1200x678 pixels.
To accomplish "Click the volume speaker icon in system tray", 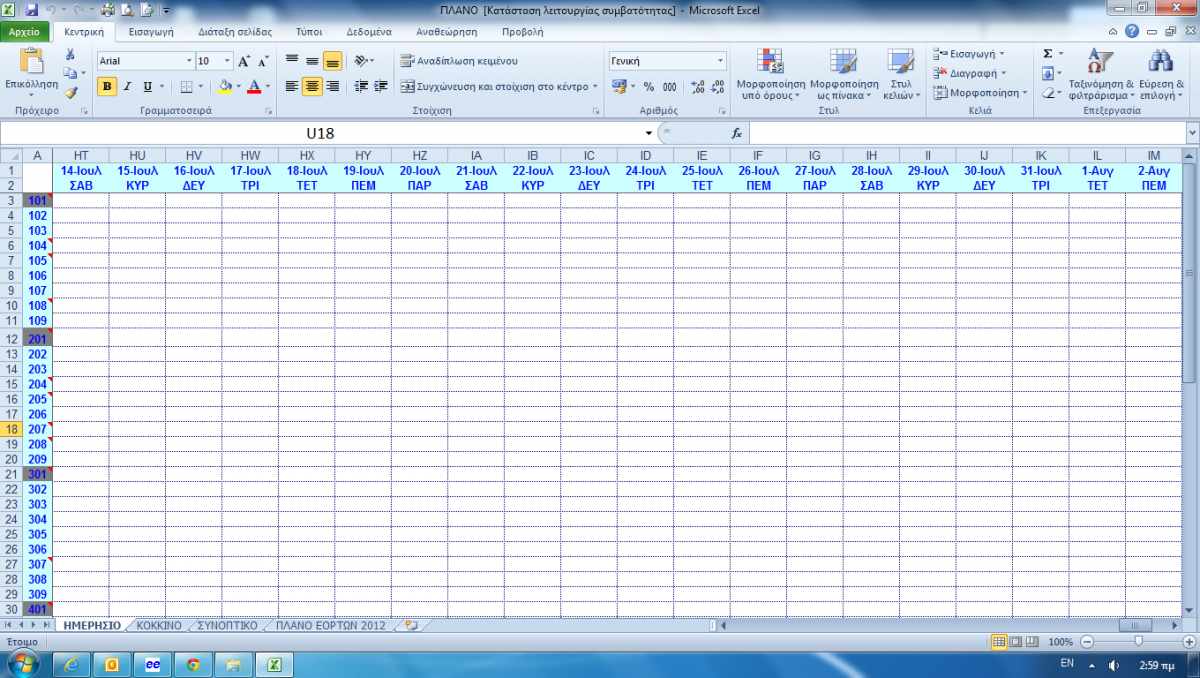I will pyautogui.click(x=1114, y=664).
